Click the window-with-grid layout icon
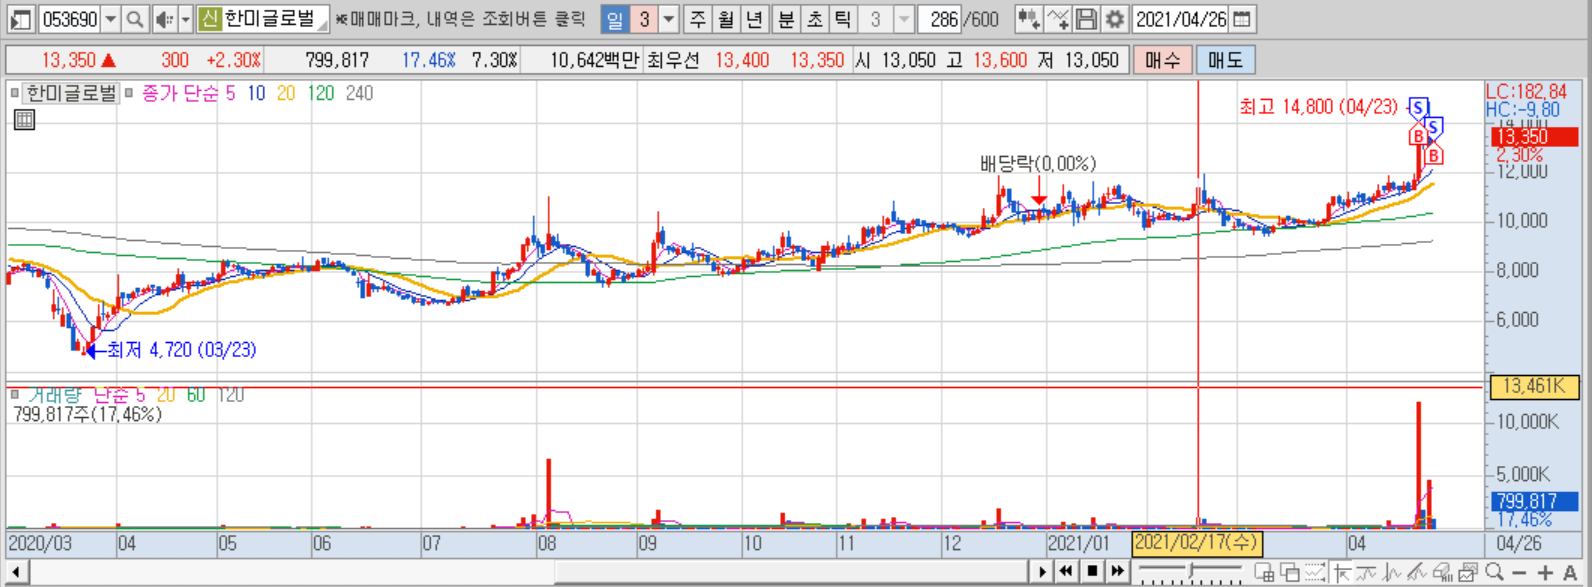 point(1264,572)
